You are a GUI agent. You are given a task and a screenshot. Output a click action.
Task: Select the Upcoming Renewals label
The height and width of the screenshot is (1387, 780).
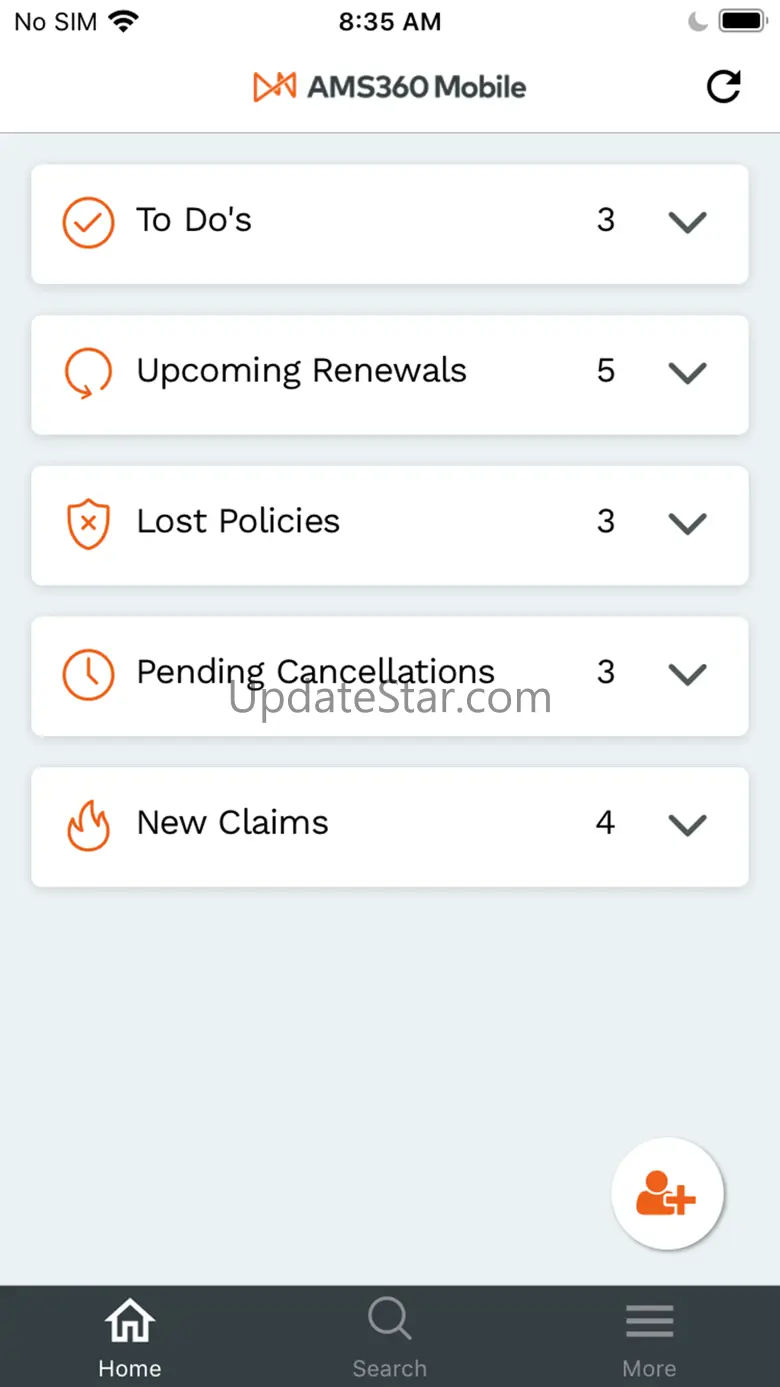(301, 371)
